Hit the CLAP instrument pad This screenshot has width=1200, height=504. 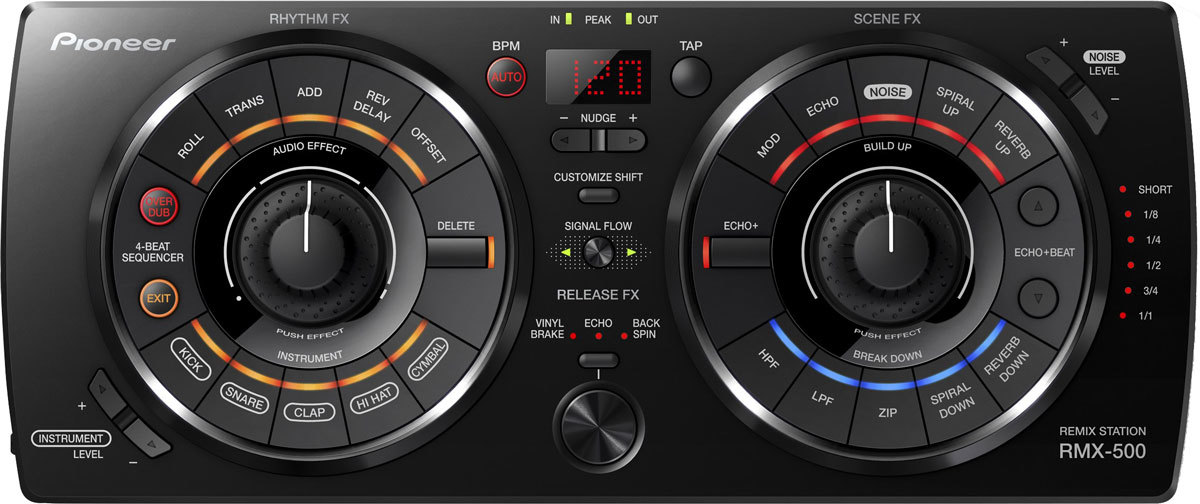308,412
